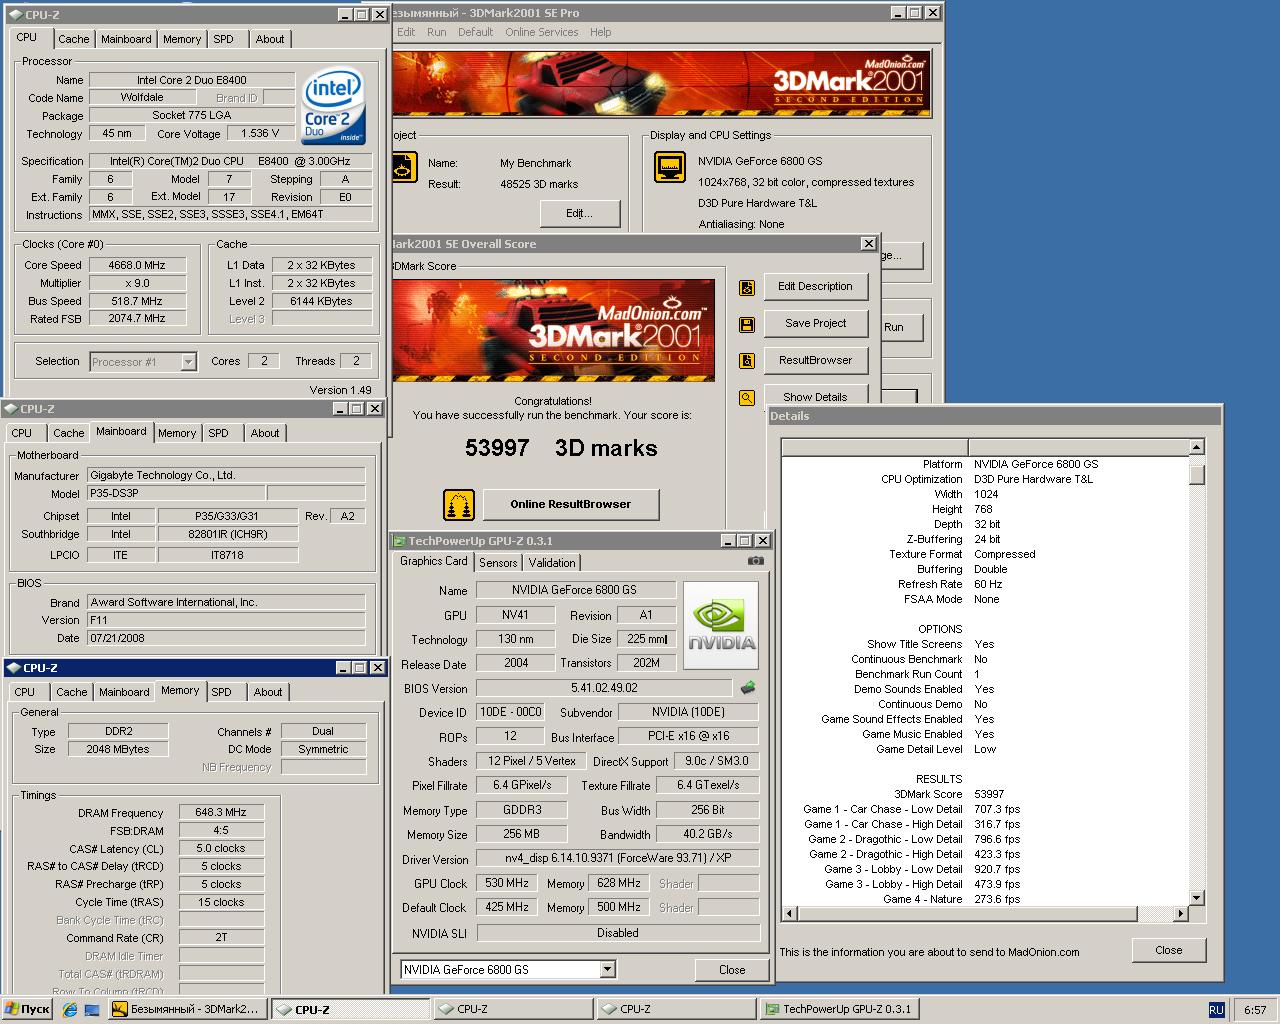Screen dimensions: 1280x1024
Task: Click the Show Details button
Action: tap(816, 396)
